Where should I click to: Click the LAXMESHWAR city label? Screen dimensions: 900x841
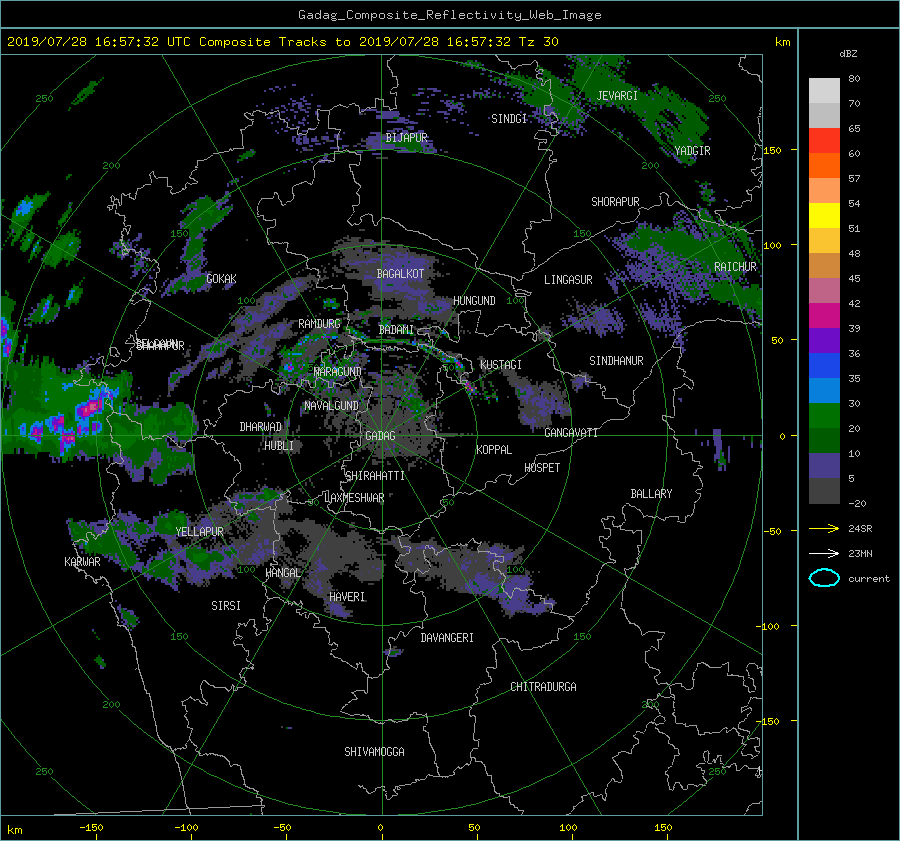click(354, 498)
